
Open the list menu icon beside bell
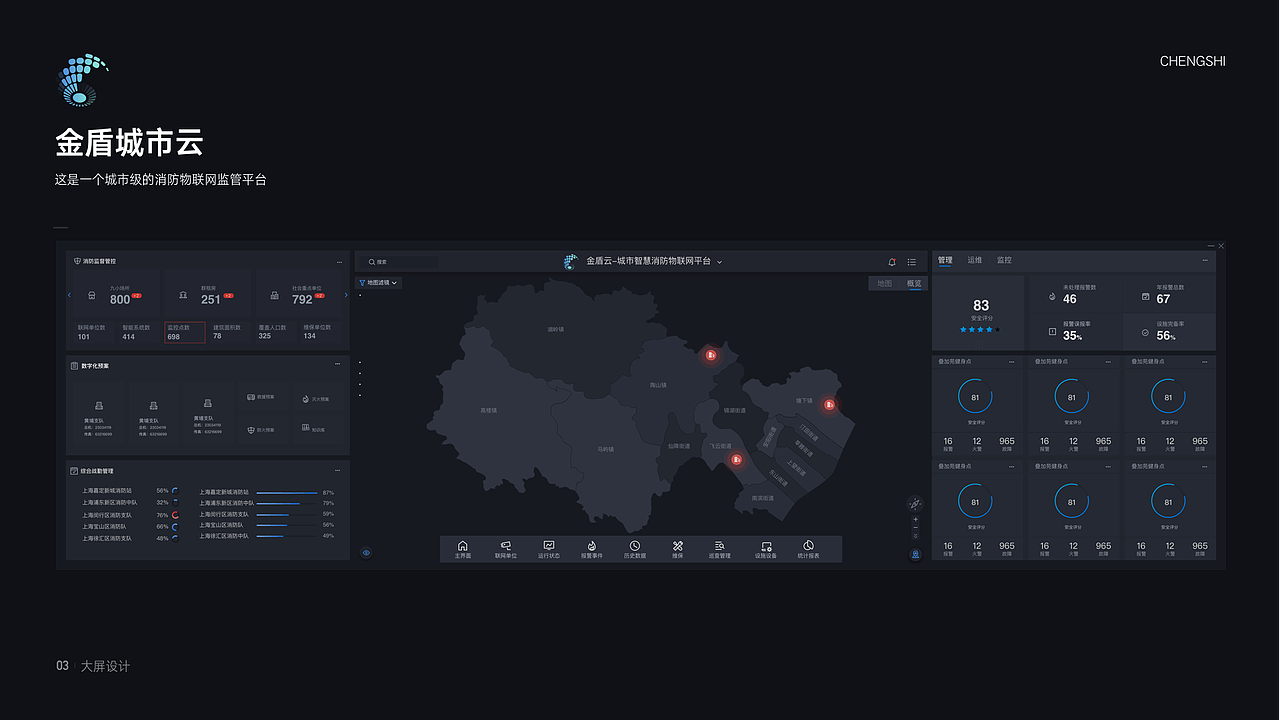pyautogui.click(x=912, y=262)
